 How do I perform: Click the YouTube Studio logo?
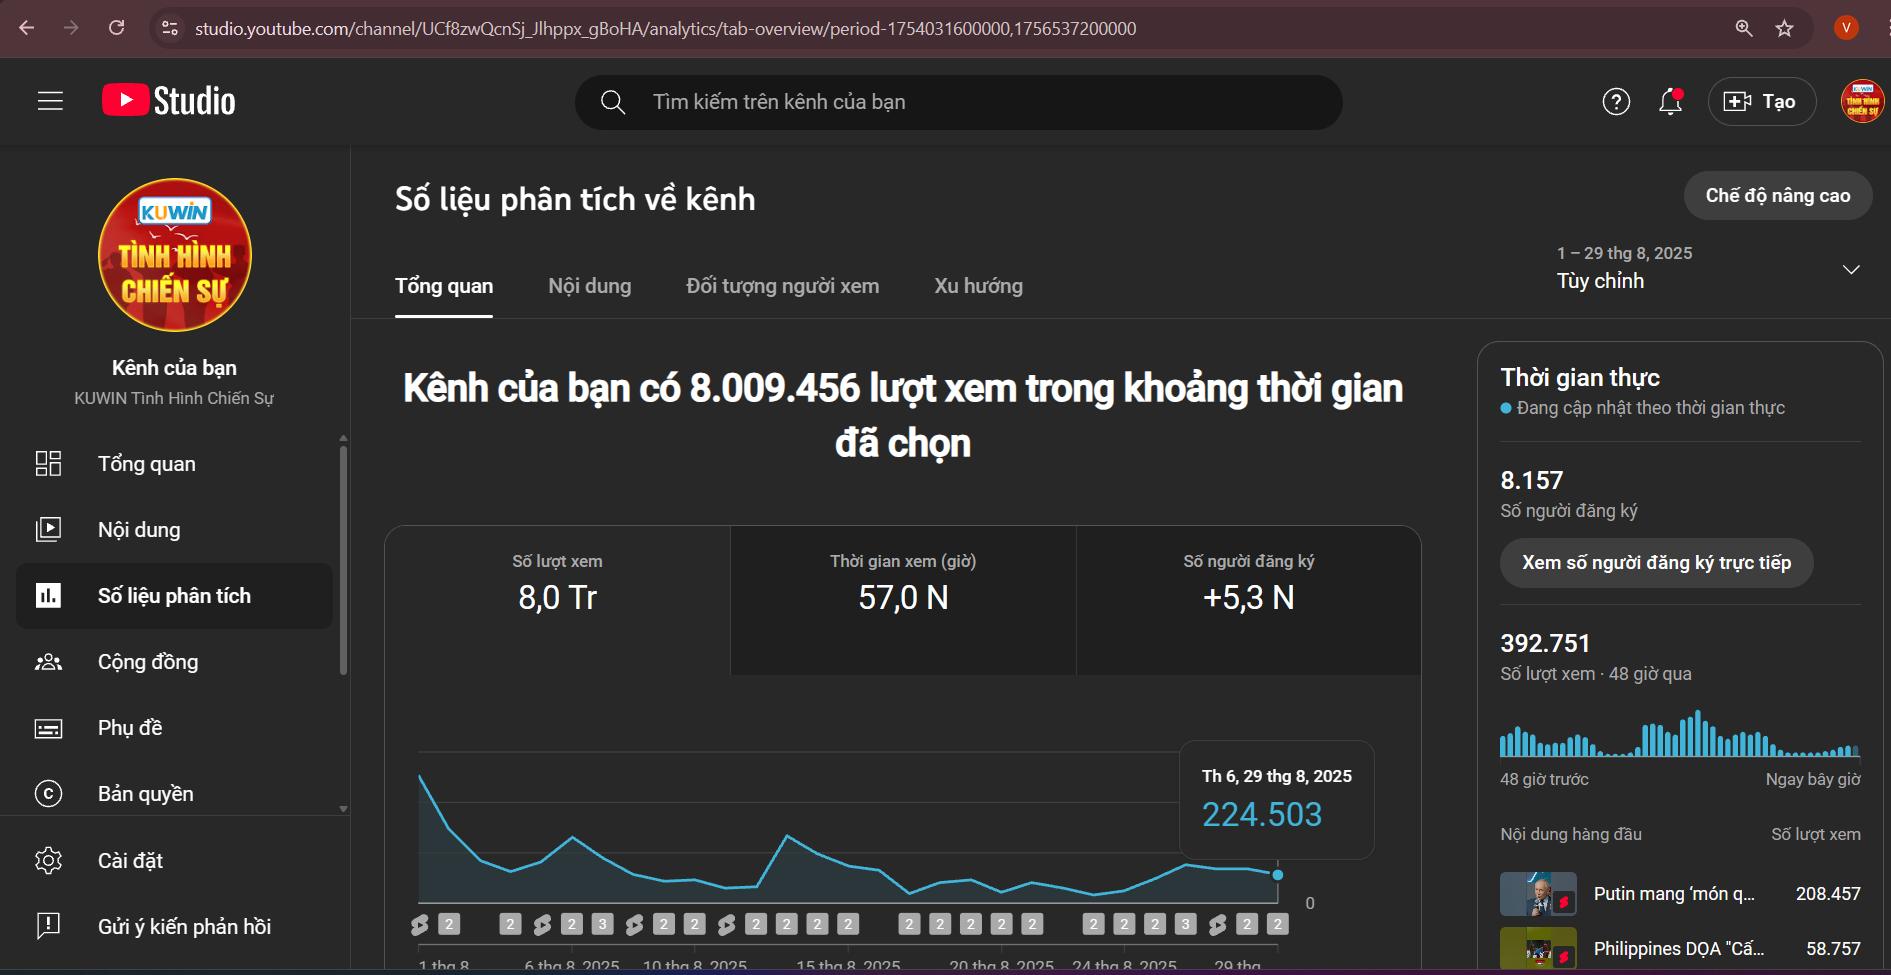click(169, 101)
